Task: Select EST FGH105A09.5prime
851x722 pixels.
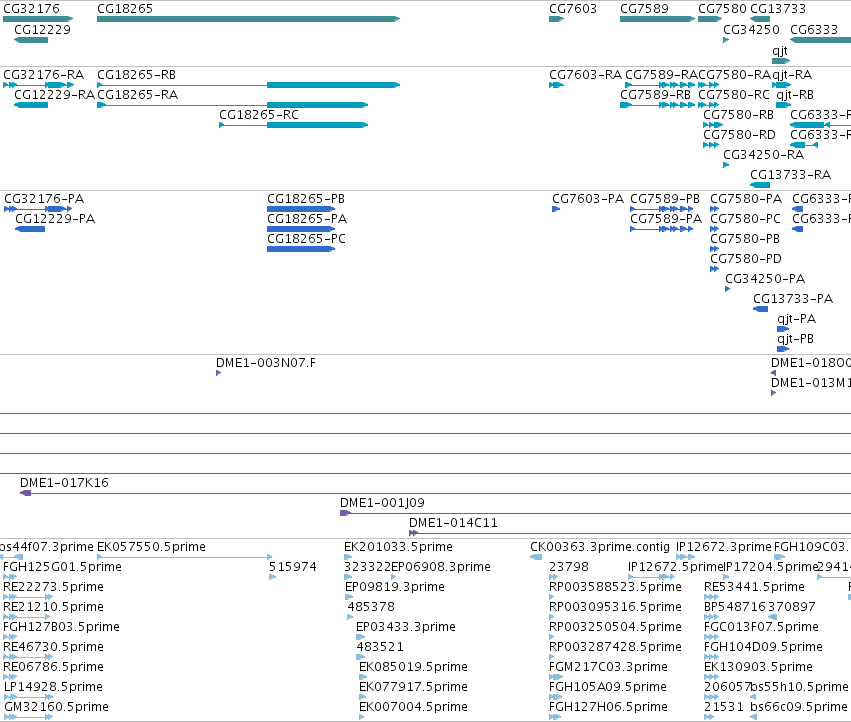Action: (x=555, y=698)
